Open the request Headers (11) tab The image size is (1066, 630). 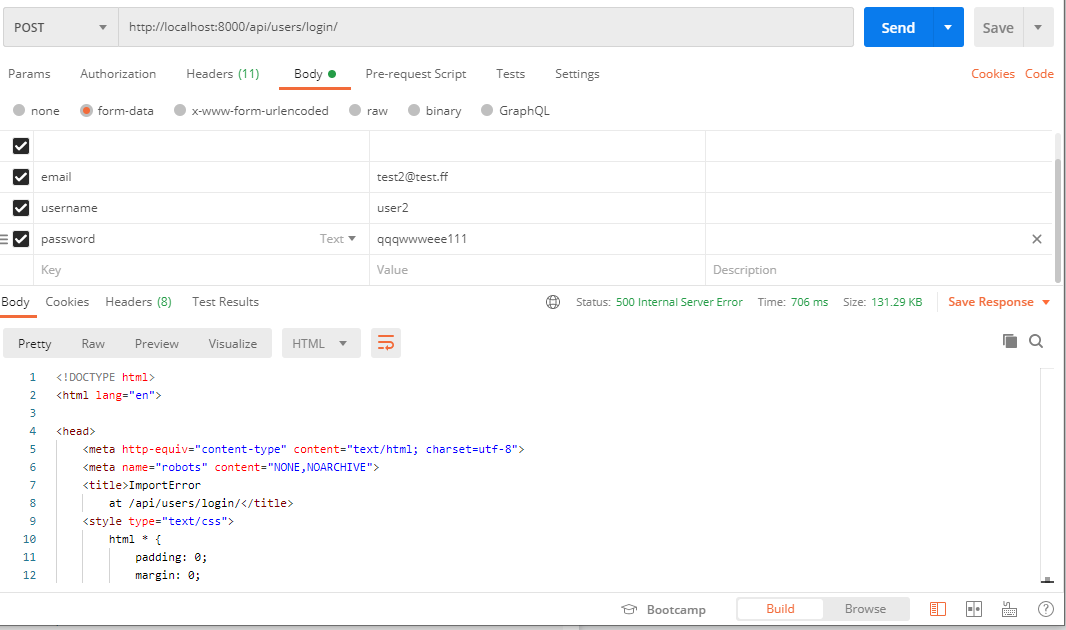[x=223, y=73]
